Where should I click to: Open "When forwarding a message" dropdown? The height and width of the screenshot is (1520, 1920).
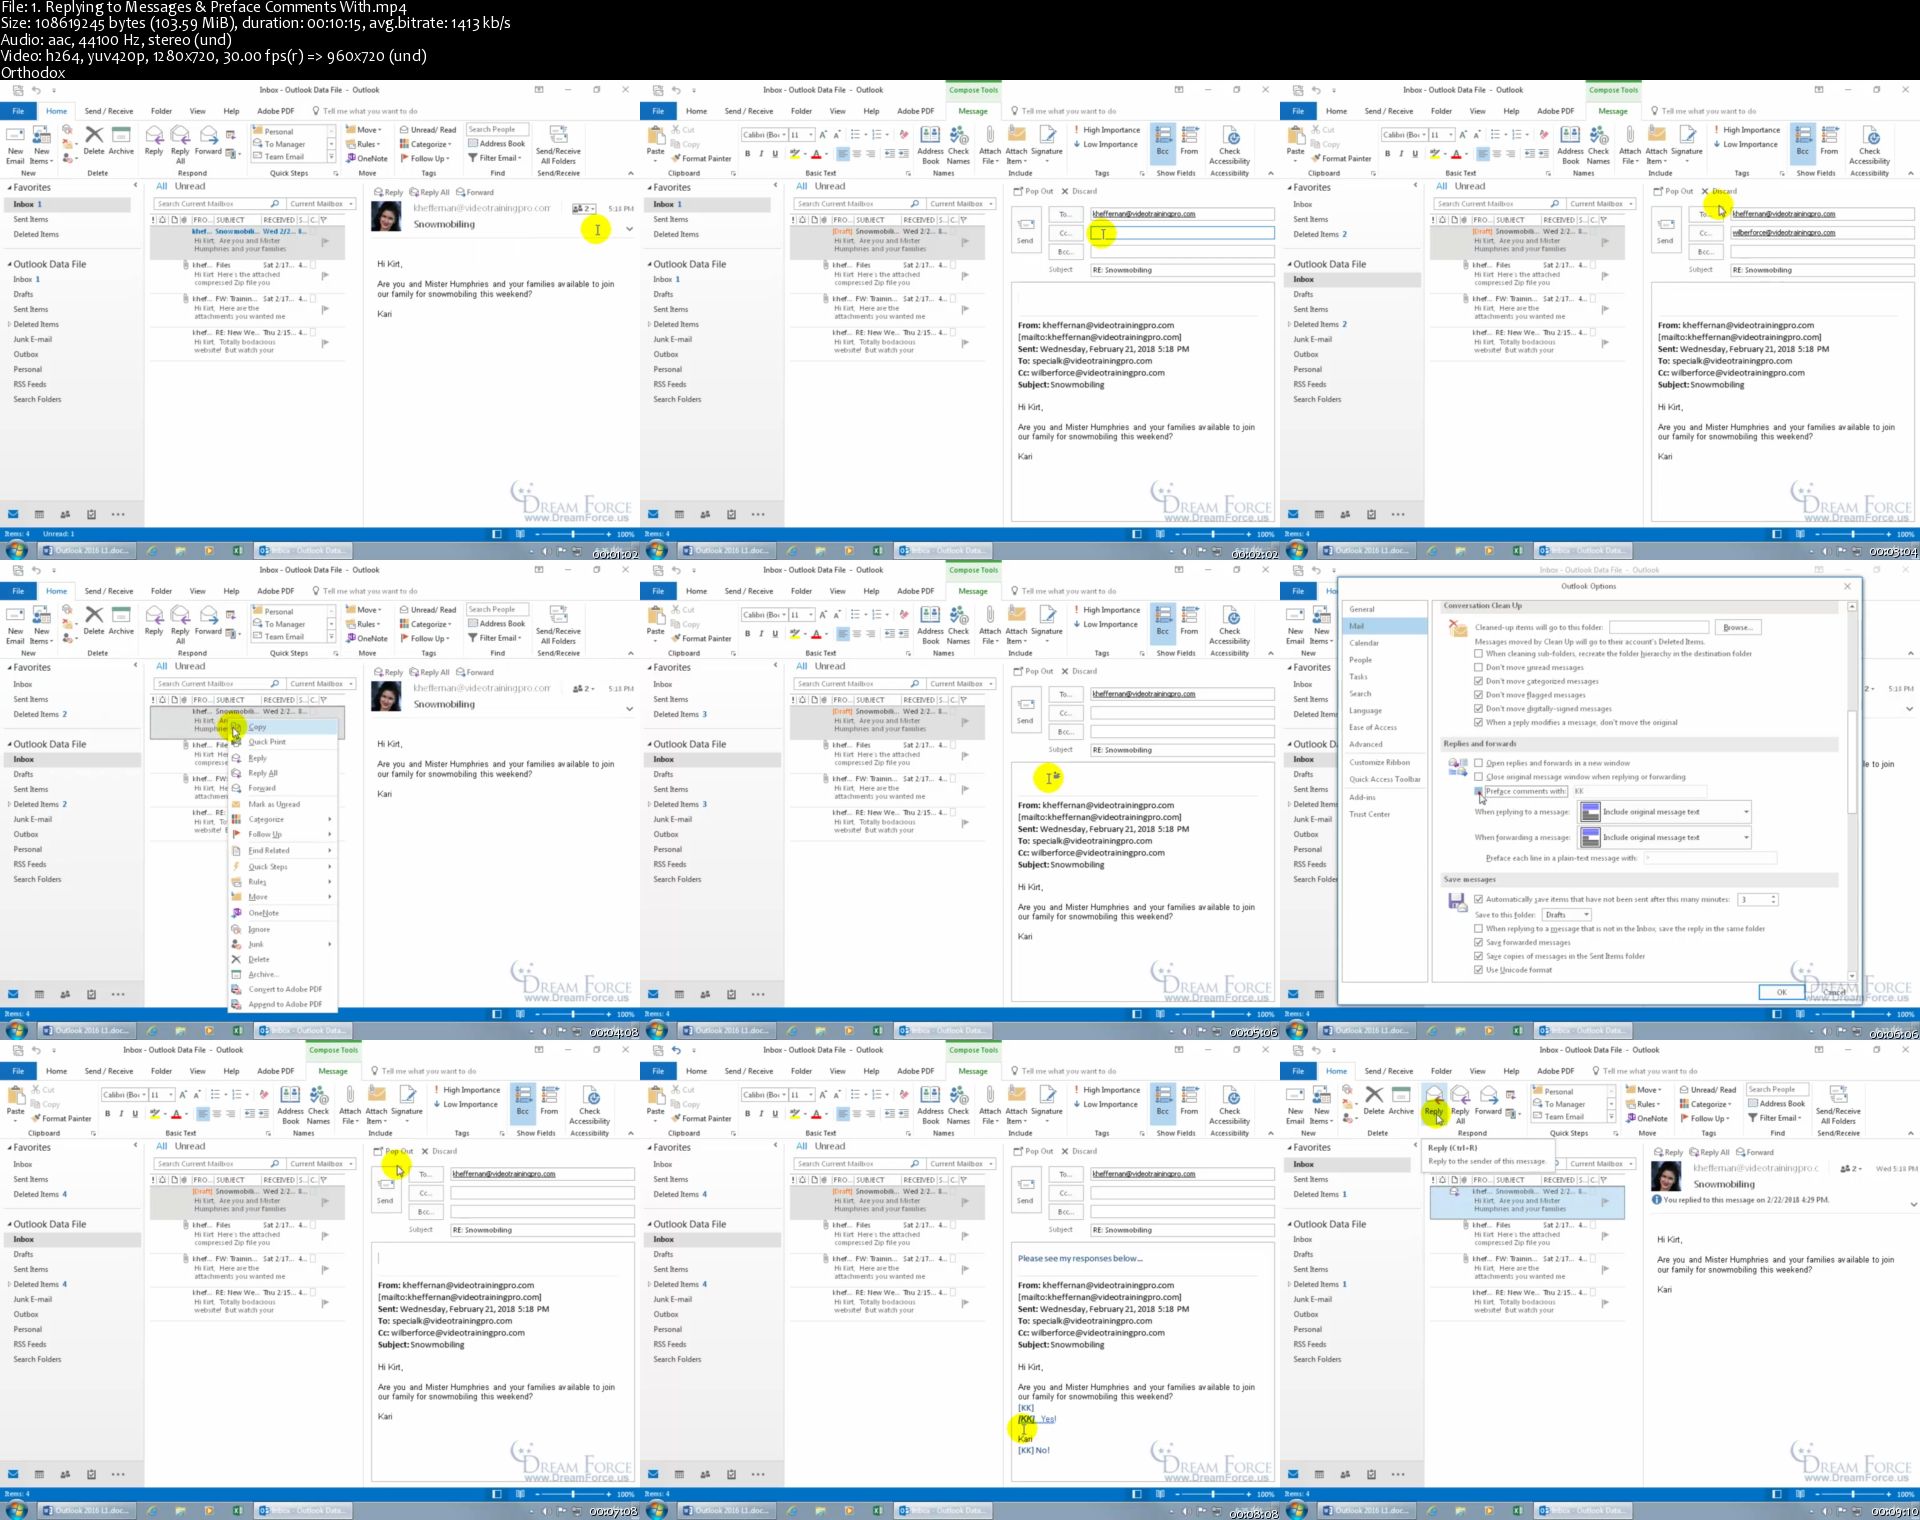pos(1665,838)
